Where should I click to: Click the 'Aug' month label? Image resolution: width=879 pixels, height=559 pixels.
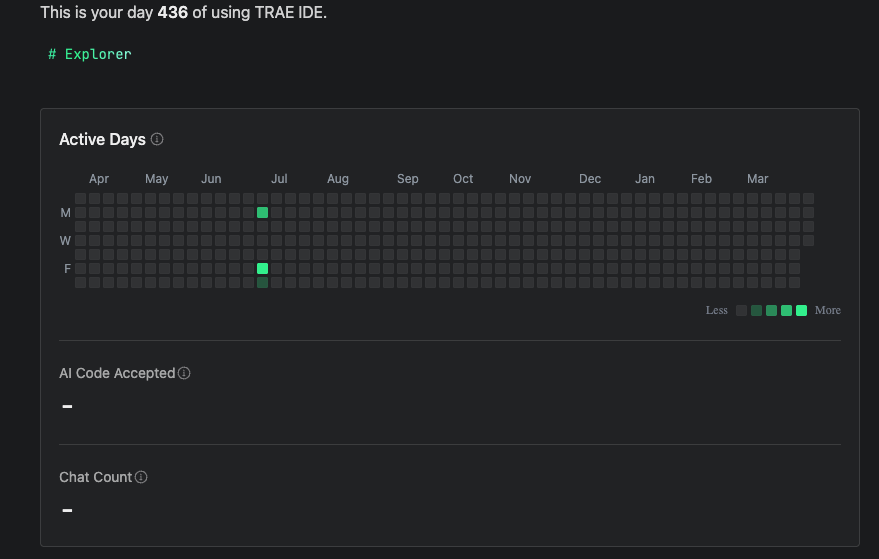tap(338, 179)
